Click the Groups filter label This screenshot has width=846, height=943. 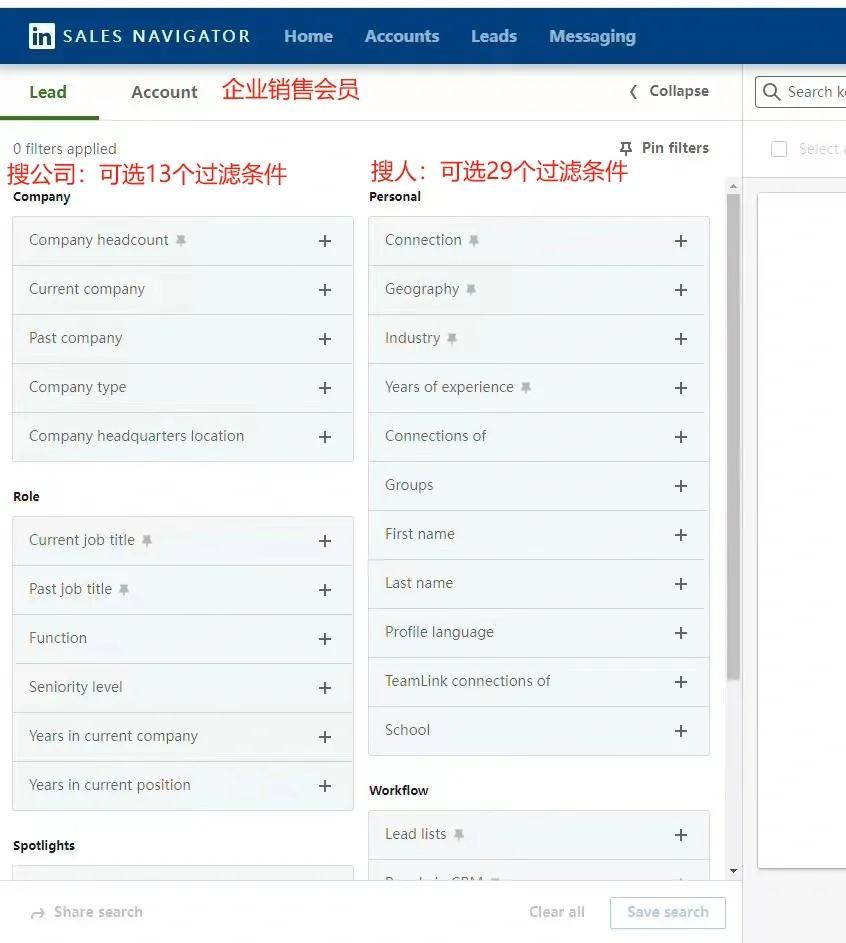click(x=409, y=485)
